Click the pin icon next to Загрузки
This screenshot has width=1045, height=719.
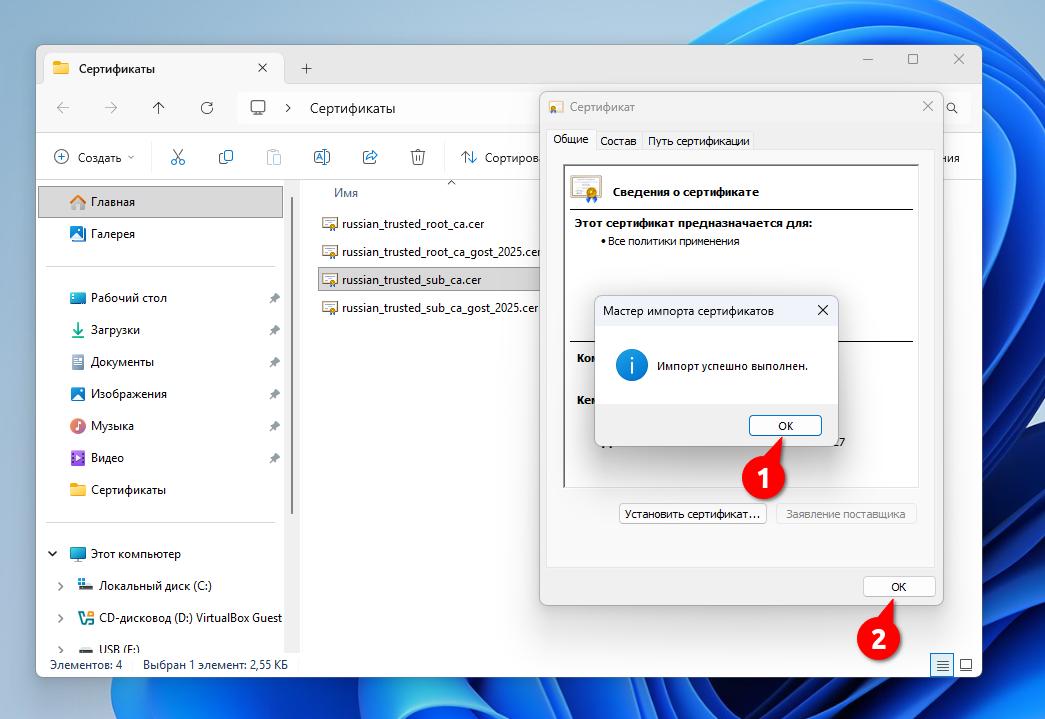point(274,330)
